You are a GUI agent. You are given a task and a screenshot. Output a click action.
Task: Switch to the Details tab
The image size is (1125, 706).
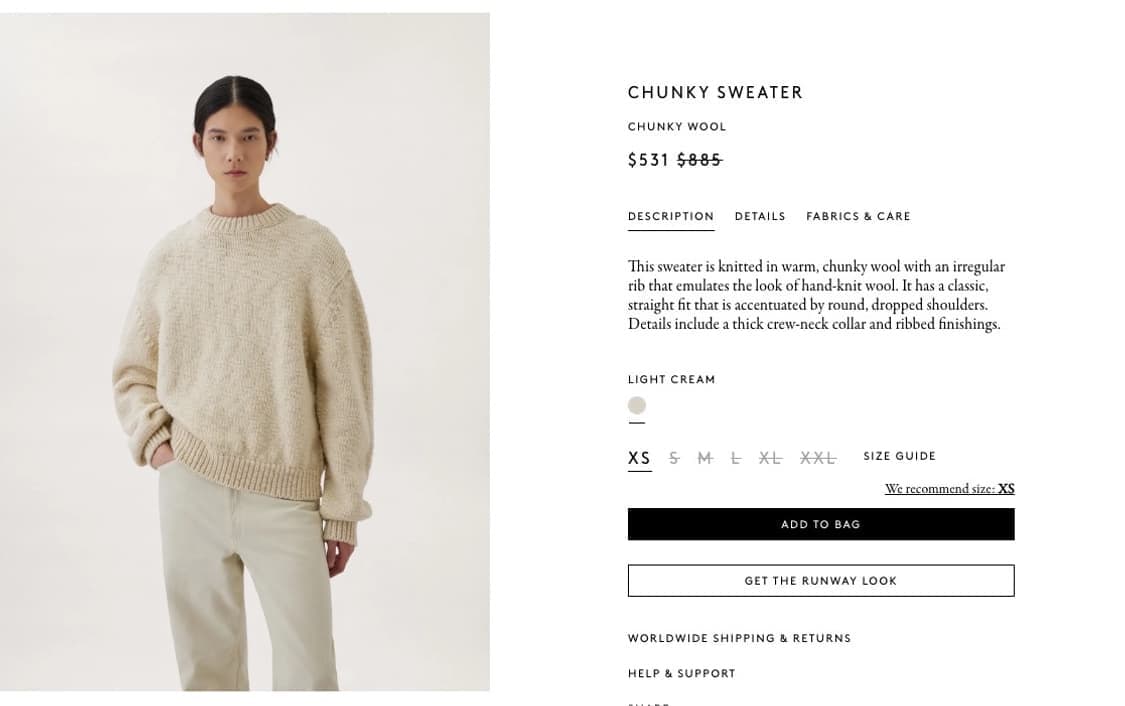[760, 217]
